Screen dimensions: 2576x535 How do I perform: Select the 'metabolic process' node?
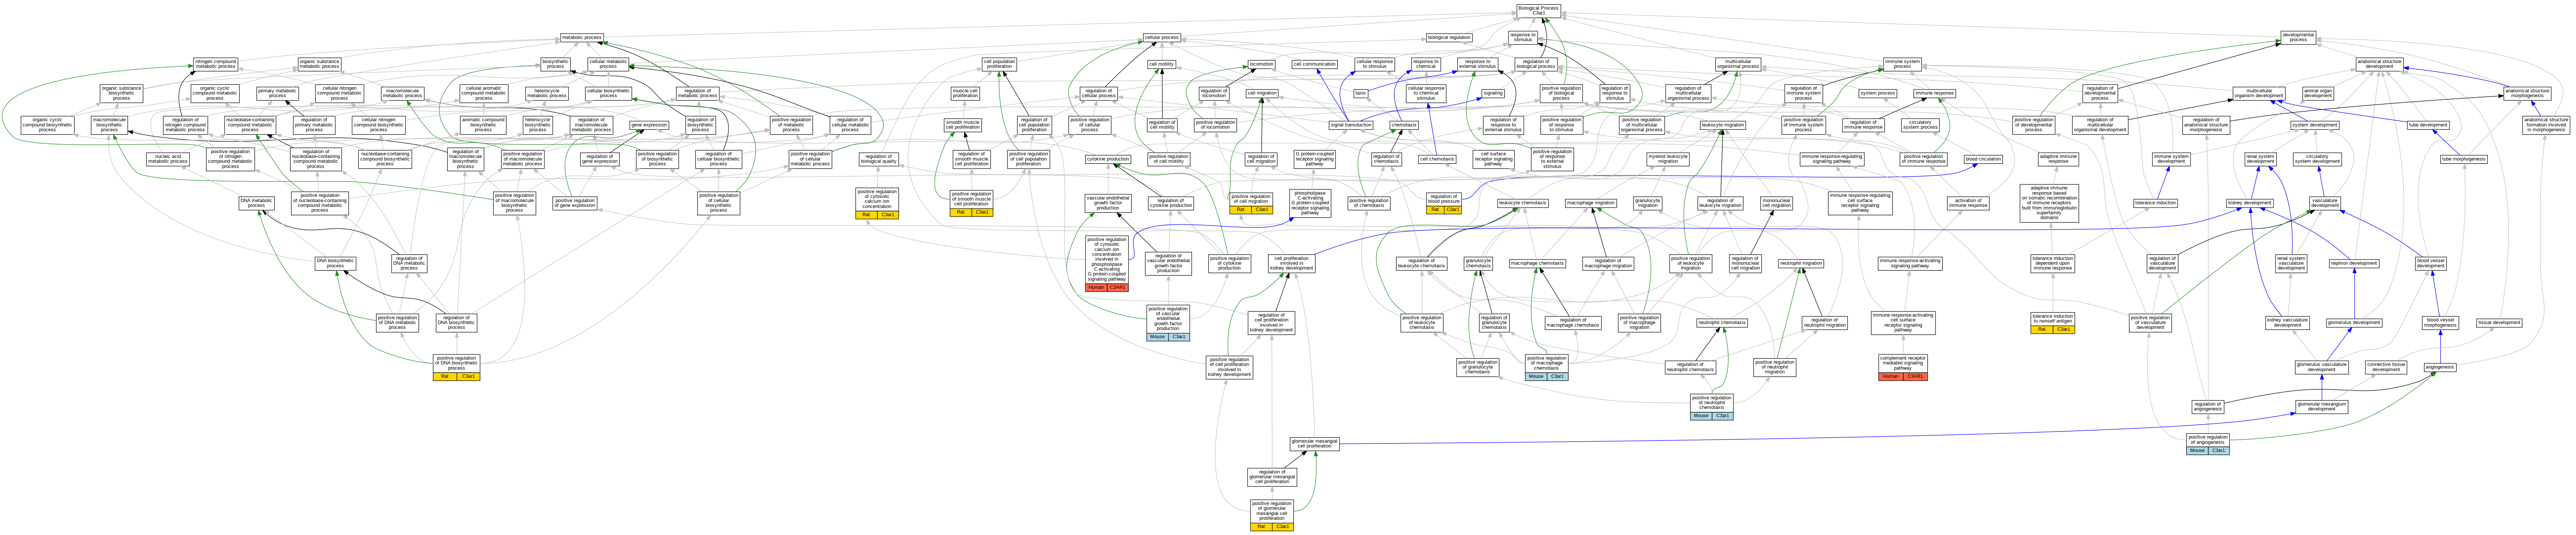(x=581, y=37)
